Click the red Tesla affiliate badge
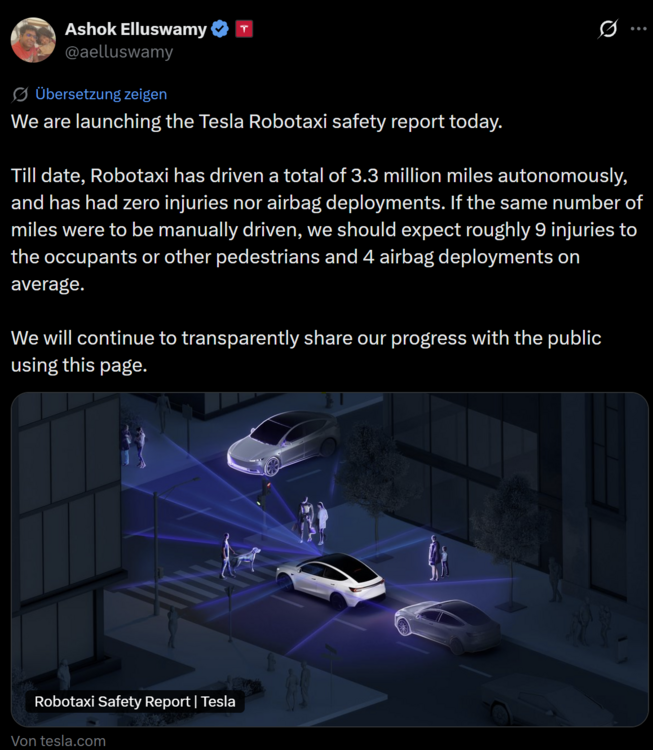Viewport: 653px width, 750px height. [x=244, y=29]
